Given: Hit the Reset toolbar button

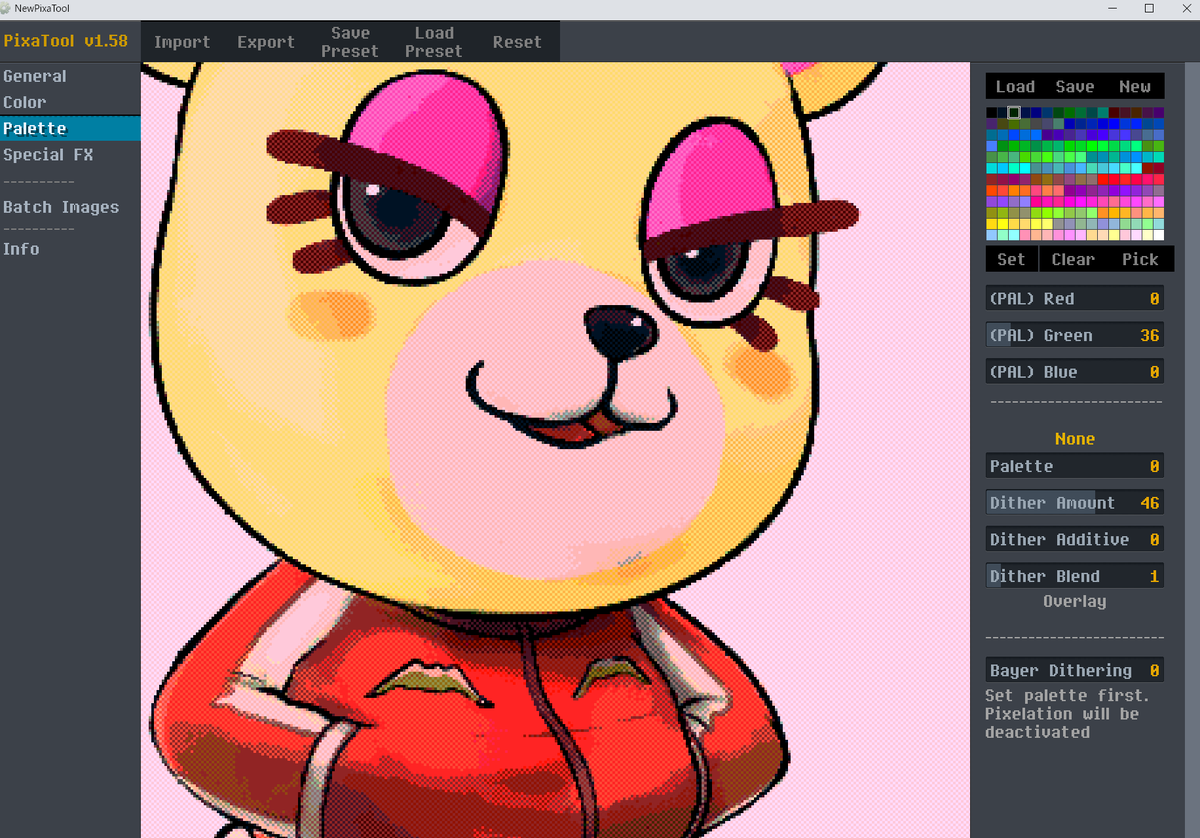Looking at the screenshot, I should point(517,42).
